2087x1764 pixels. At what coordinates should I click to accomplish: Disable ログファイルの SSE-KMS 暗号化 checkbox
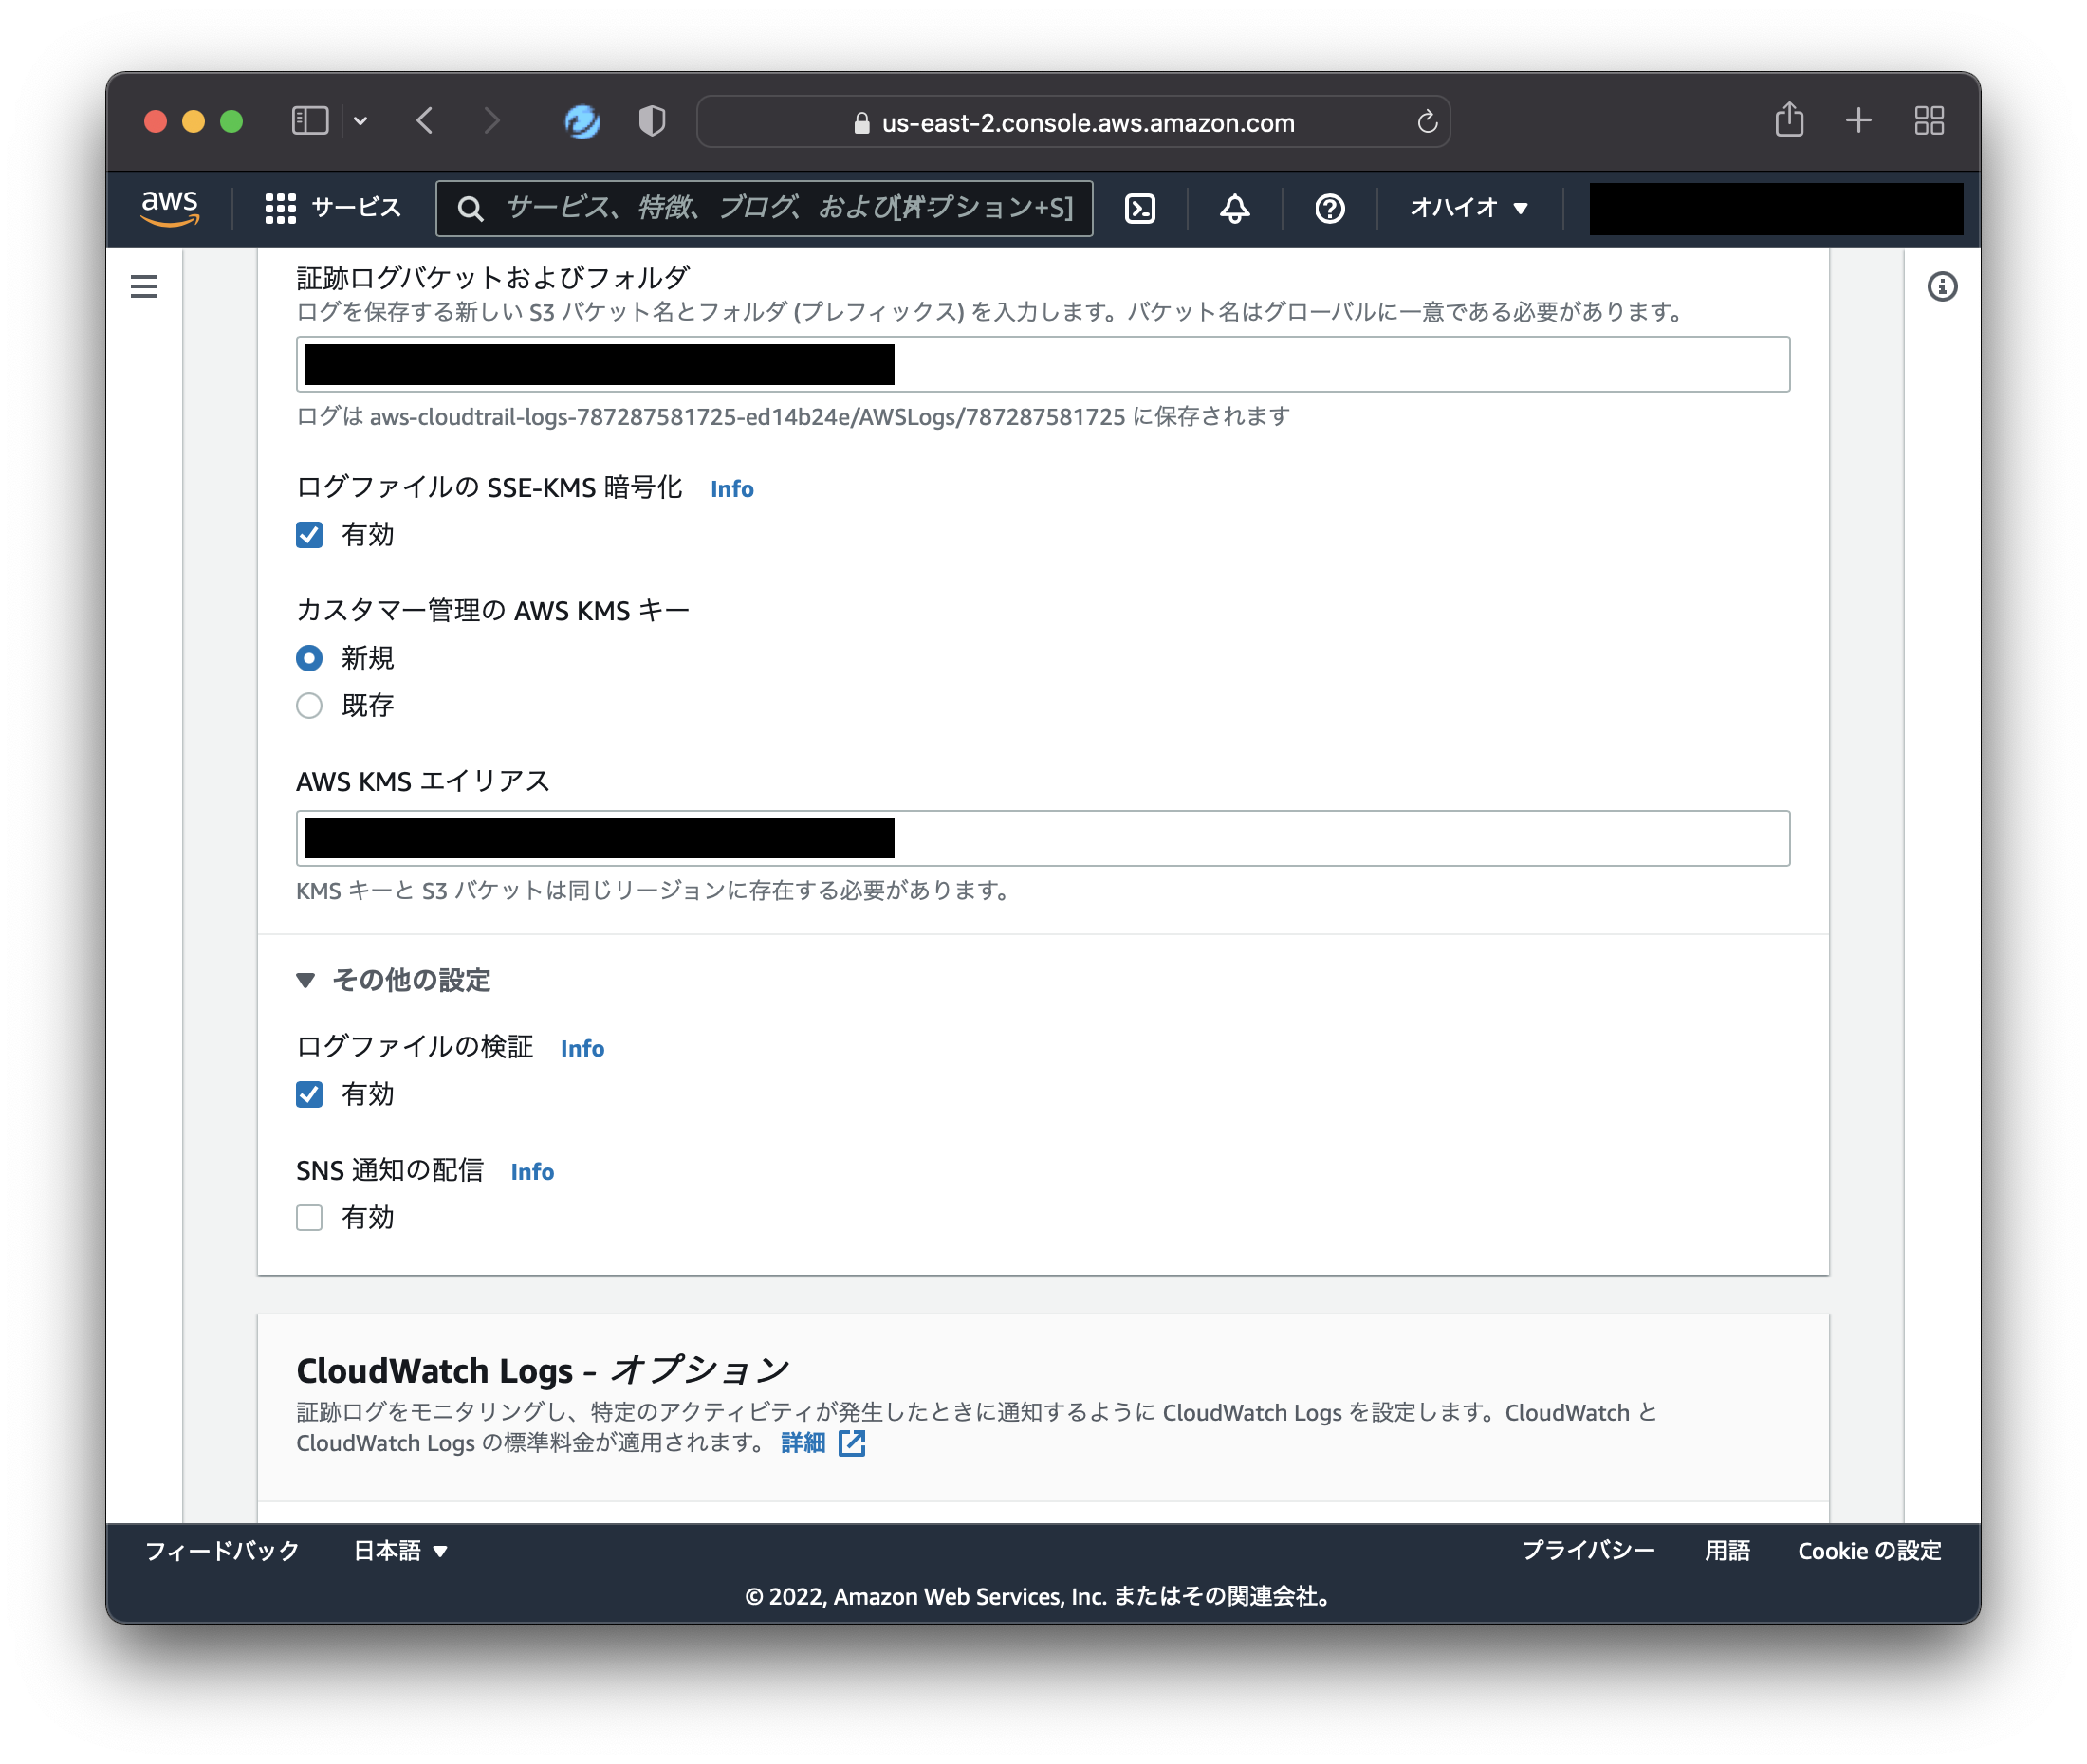[x=309, y=535]
